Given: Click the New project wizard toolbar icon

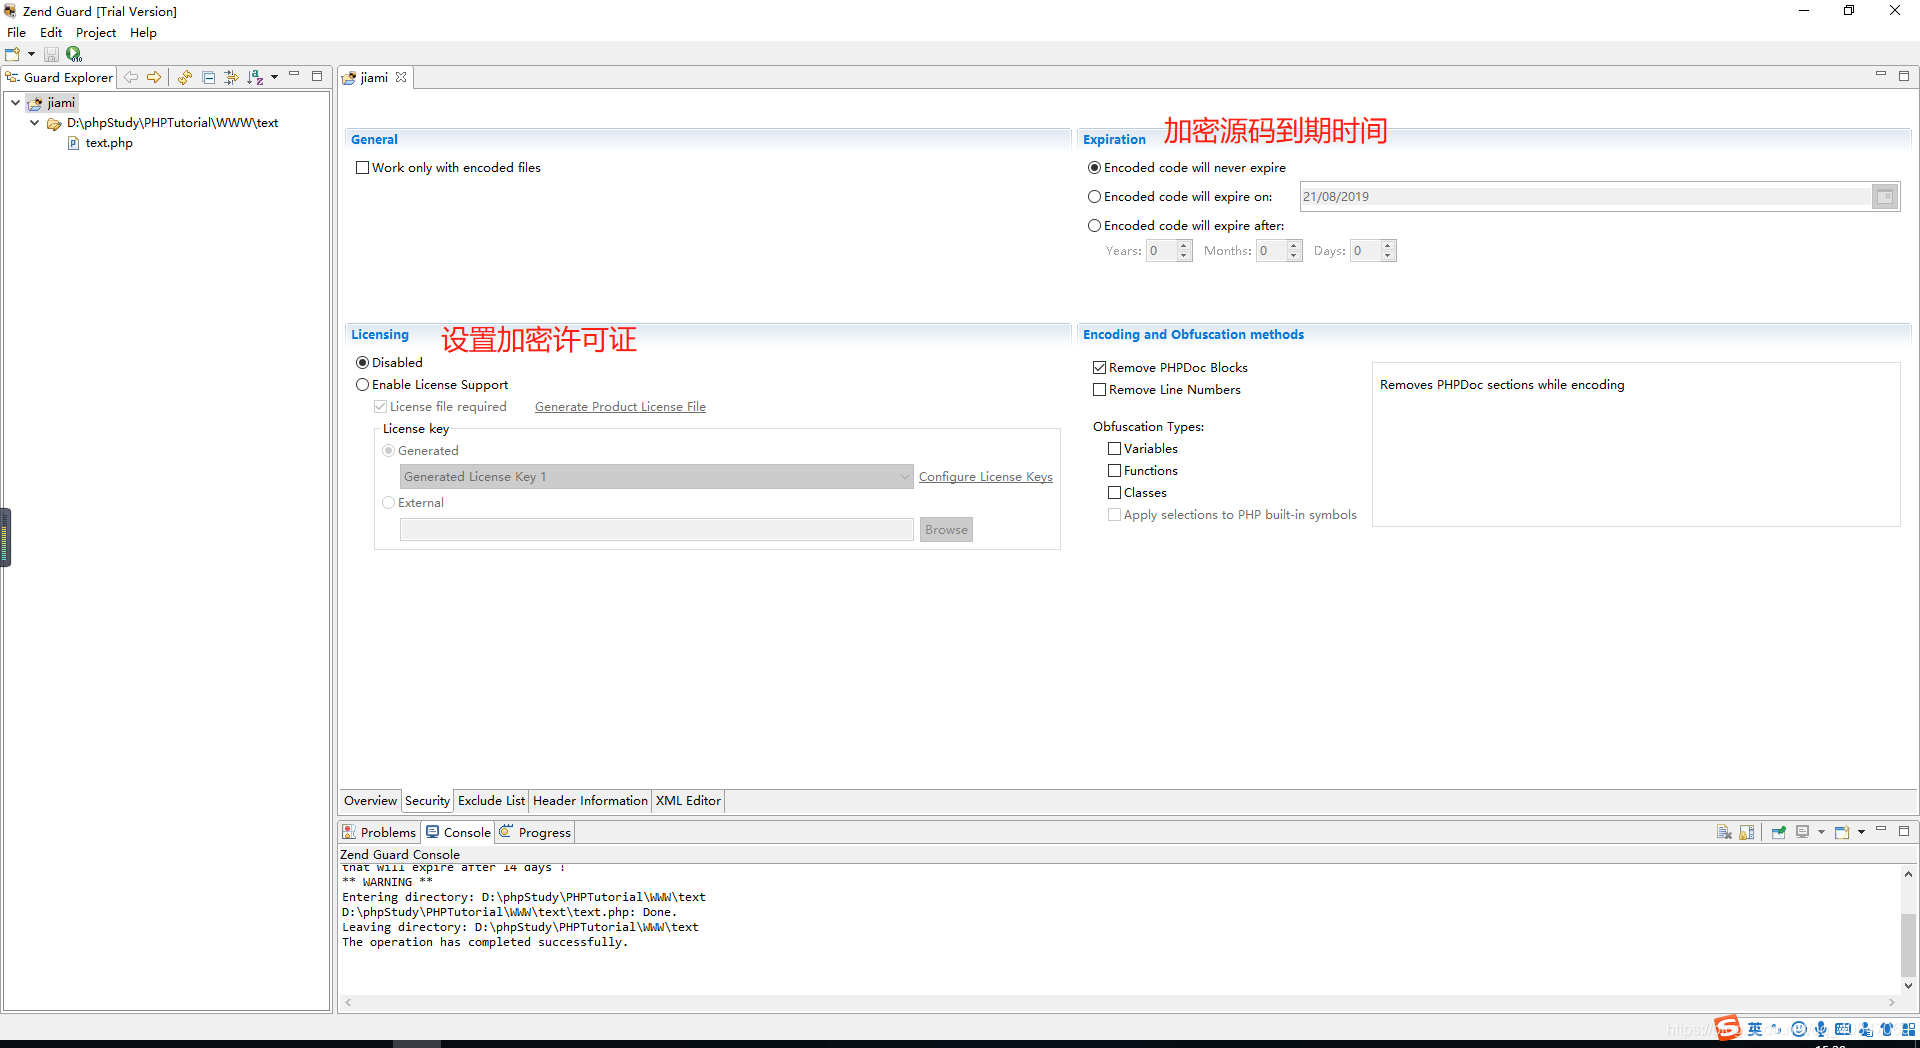Looking at the screenshot, I should click(x=13, y=54).
